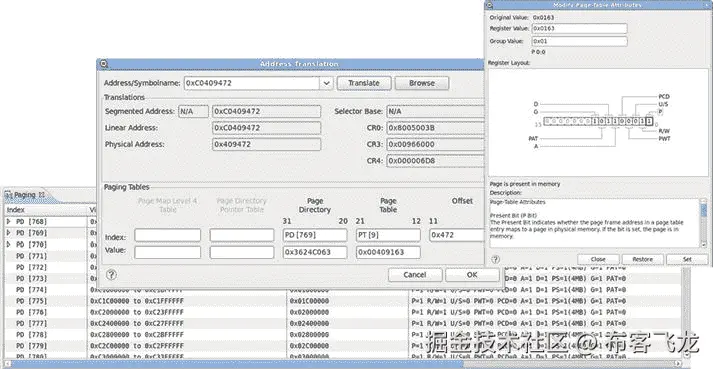
Task: Select row PD [774] in Paging table
Action: pos(45,290)
